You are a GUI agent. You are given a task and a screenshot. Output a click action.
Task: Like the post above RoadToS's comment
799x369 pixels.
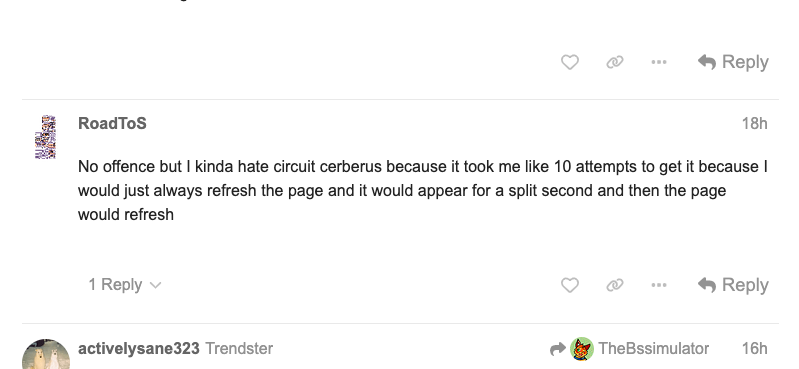tap(569, 62)
